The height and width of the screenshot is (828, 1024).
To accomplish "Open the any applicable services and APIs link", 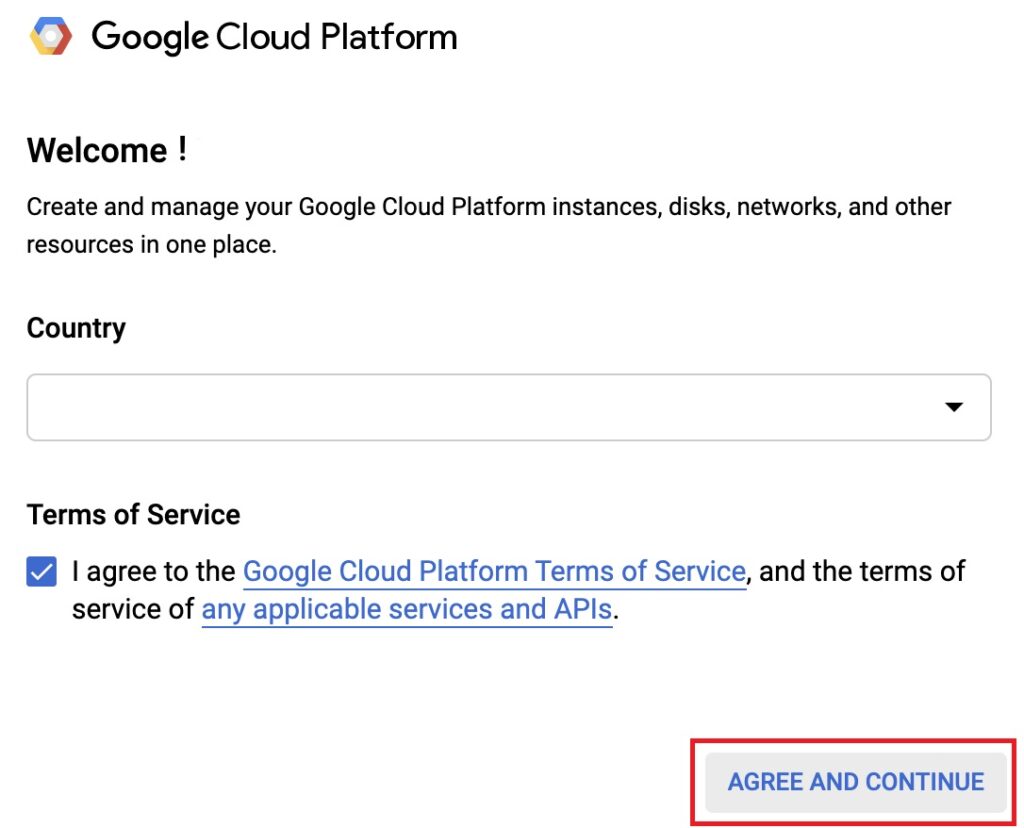I will click(x=407, y=609).
